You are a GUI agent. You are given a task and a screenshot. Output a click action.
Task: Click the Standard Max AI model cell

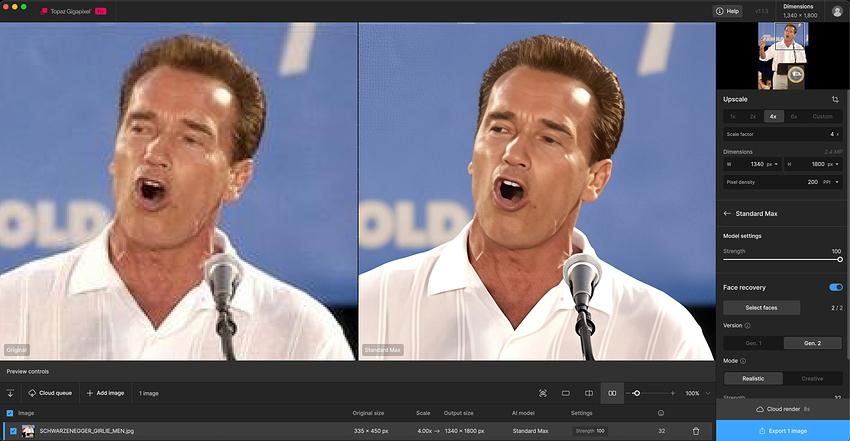[x=530, y=431]
